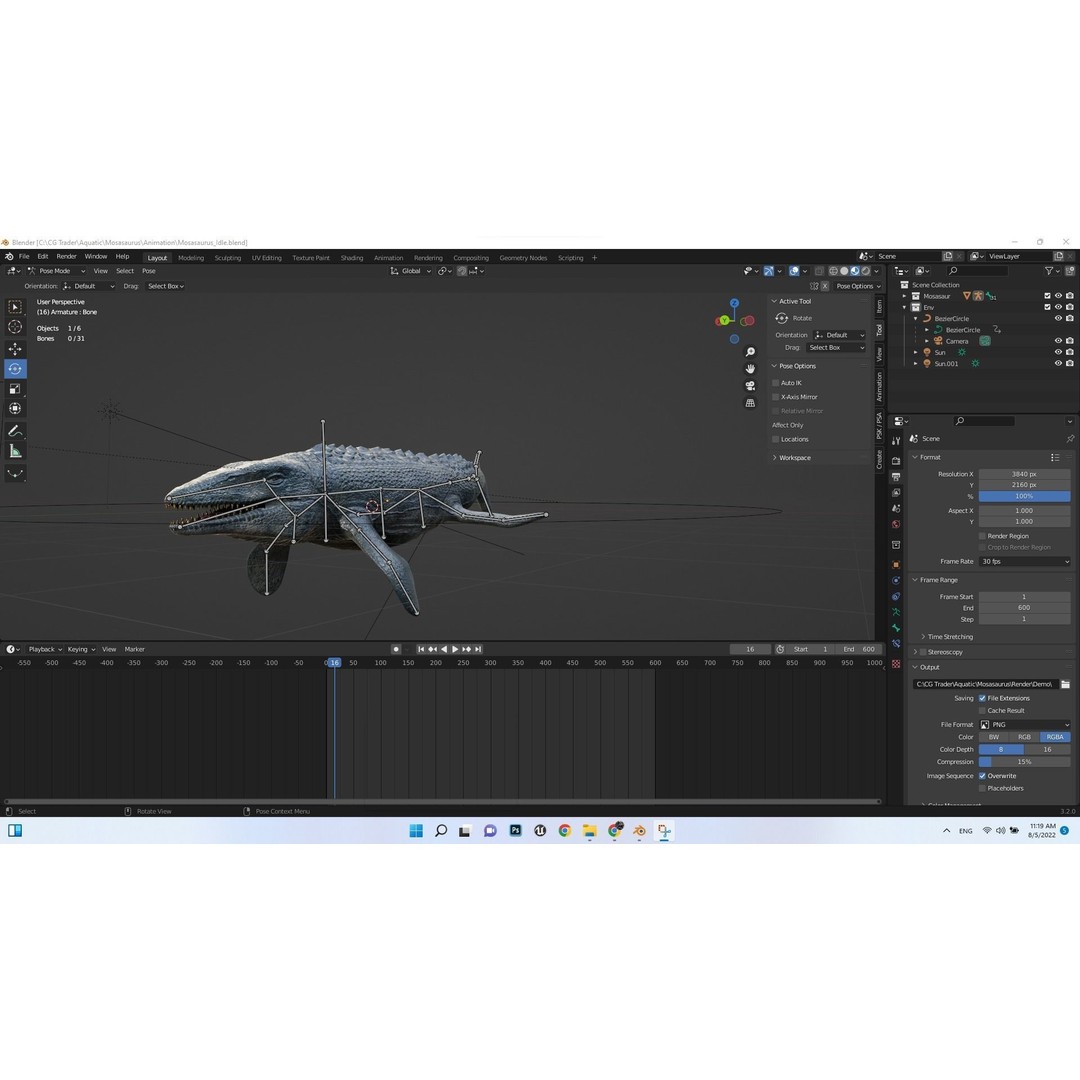The width and height of the screenshot is (1080, 1080).
Task: Open Photoshop from Windows taskbar
Action: [x=515, y=831]
